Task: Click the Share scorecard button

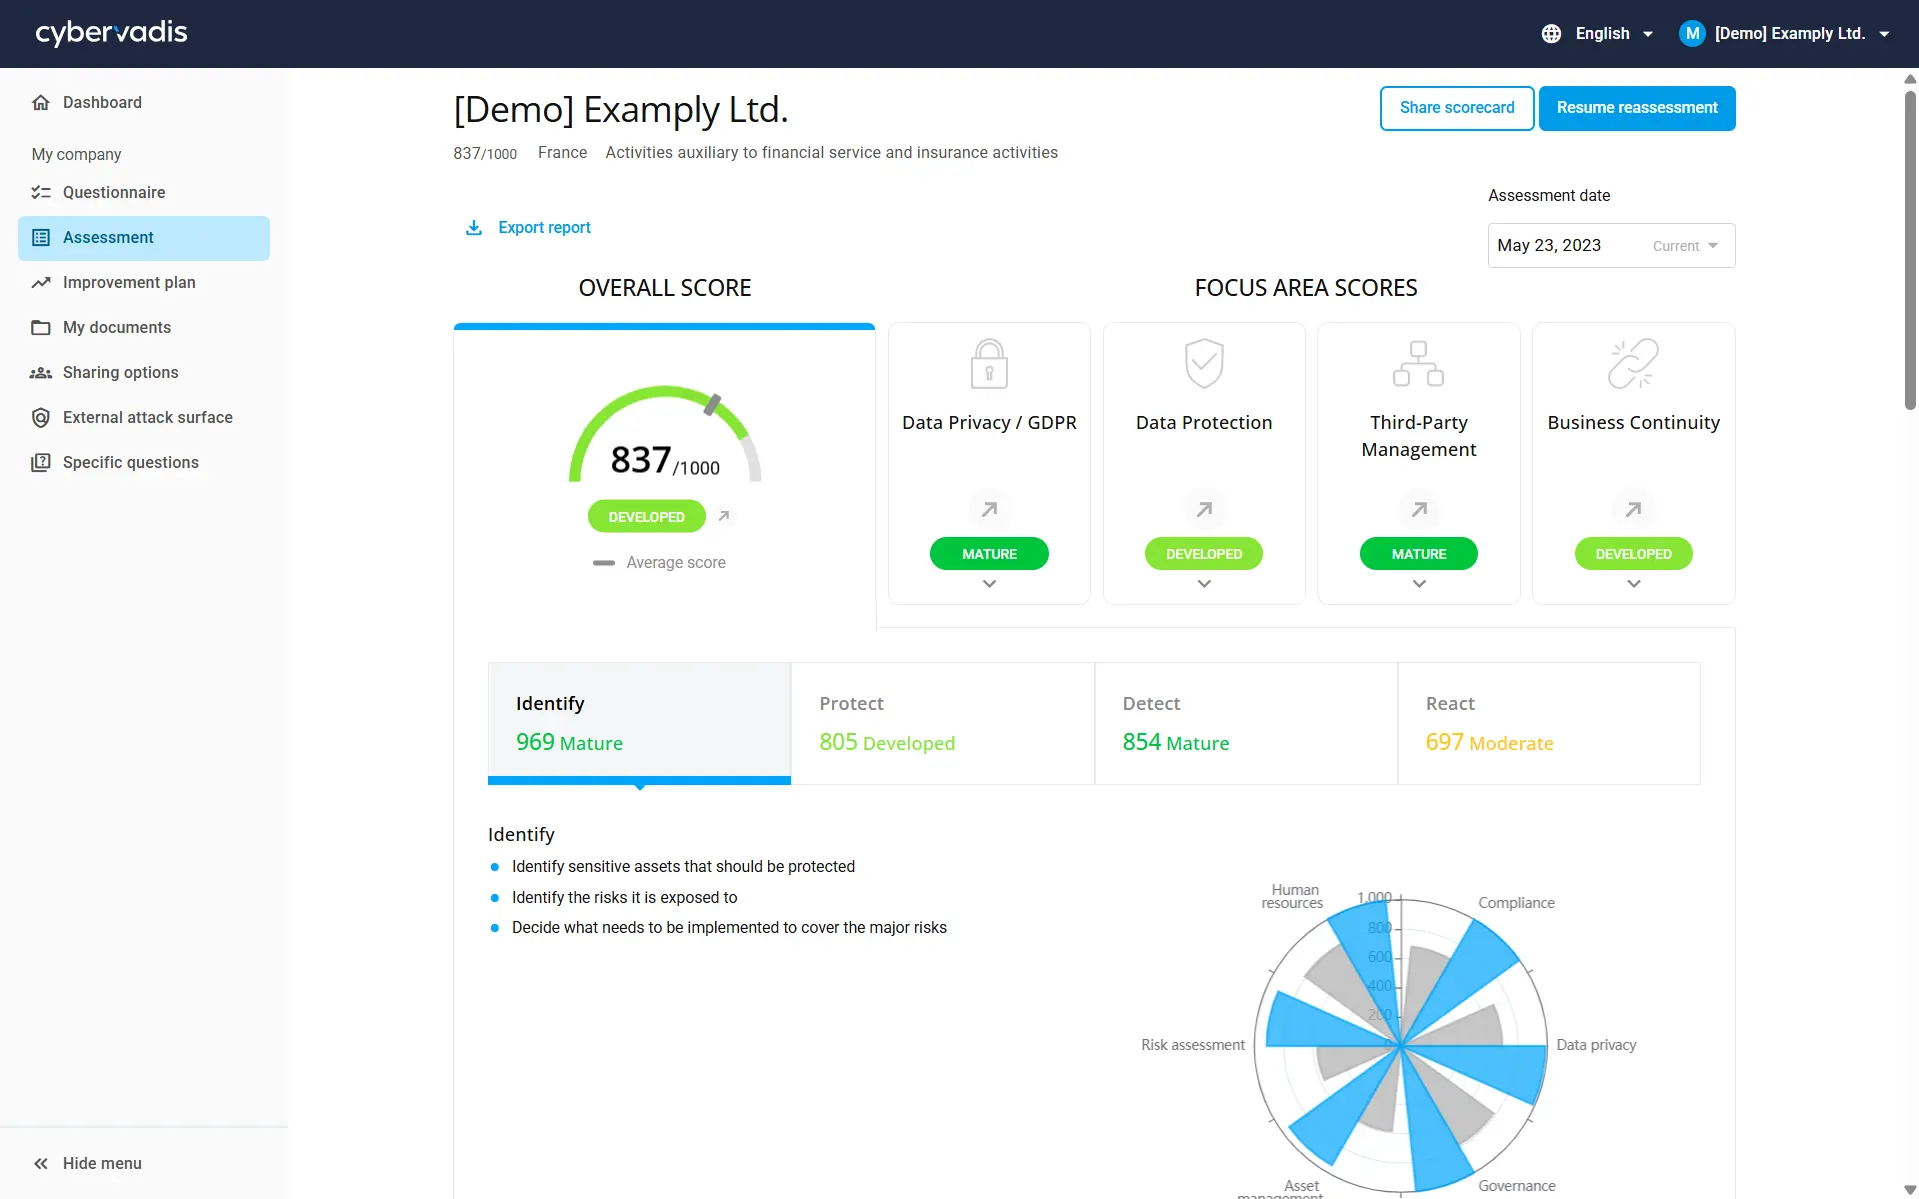Action: [1456, 108]
